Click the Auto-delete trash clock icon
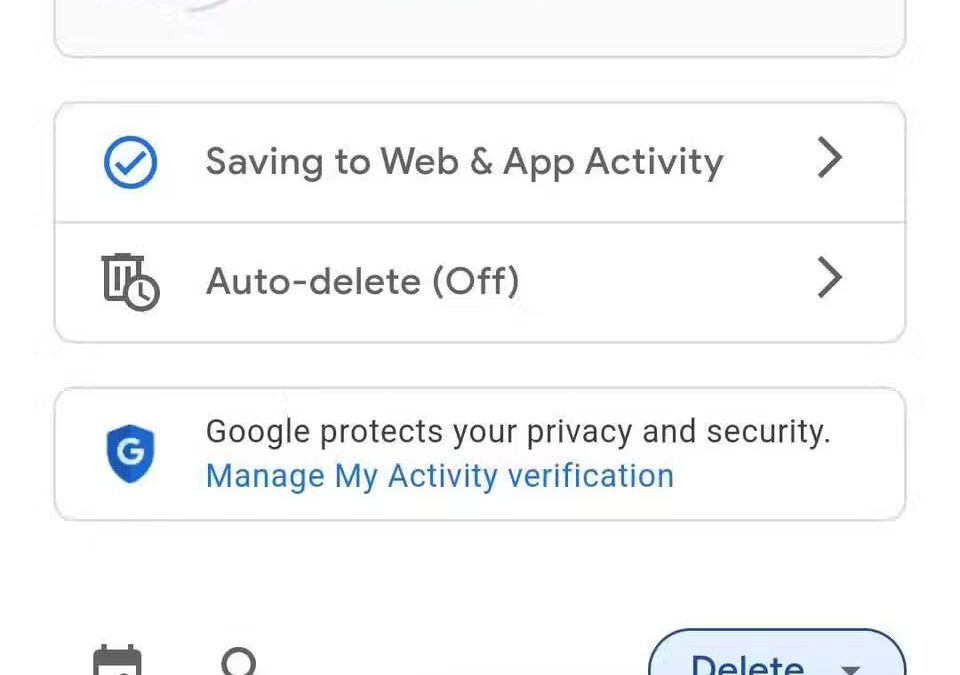Screen dimensions: 960x675 pos(130,281)
